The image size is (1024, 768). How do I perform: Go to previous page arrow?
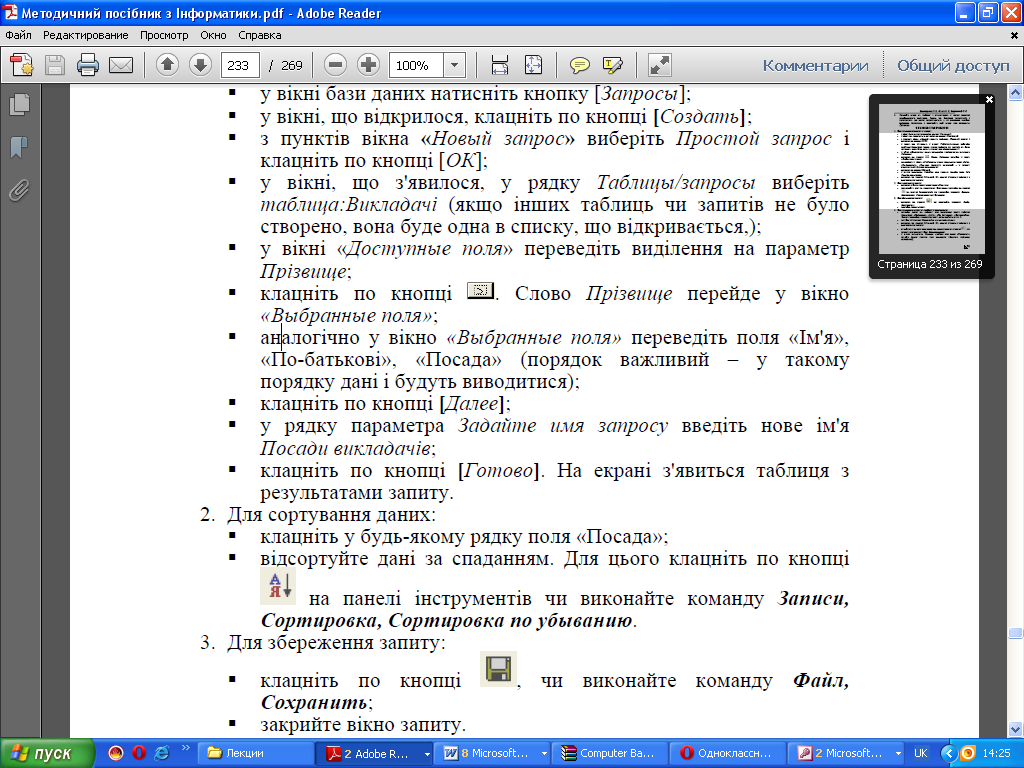[167, 65]
